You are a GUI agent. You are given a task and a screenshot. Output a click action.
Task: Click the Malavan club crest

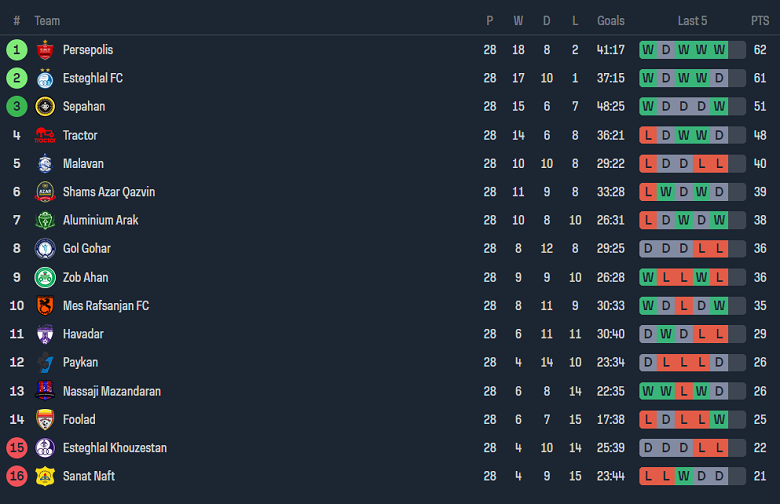click(45, 164)
